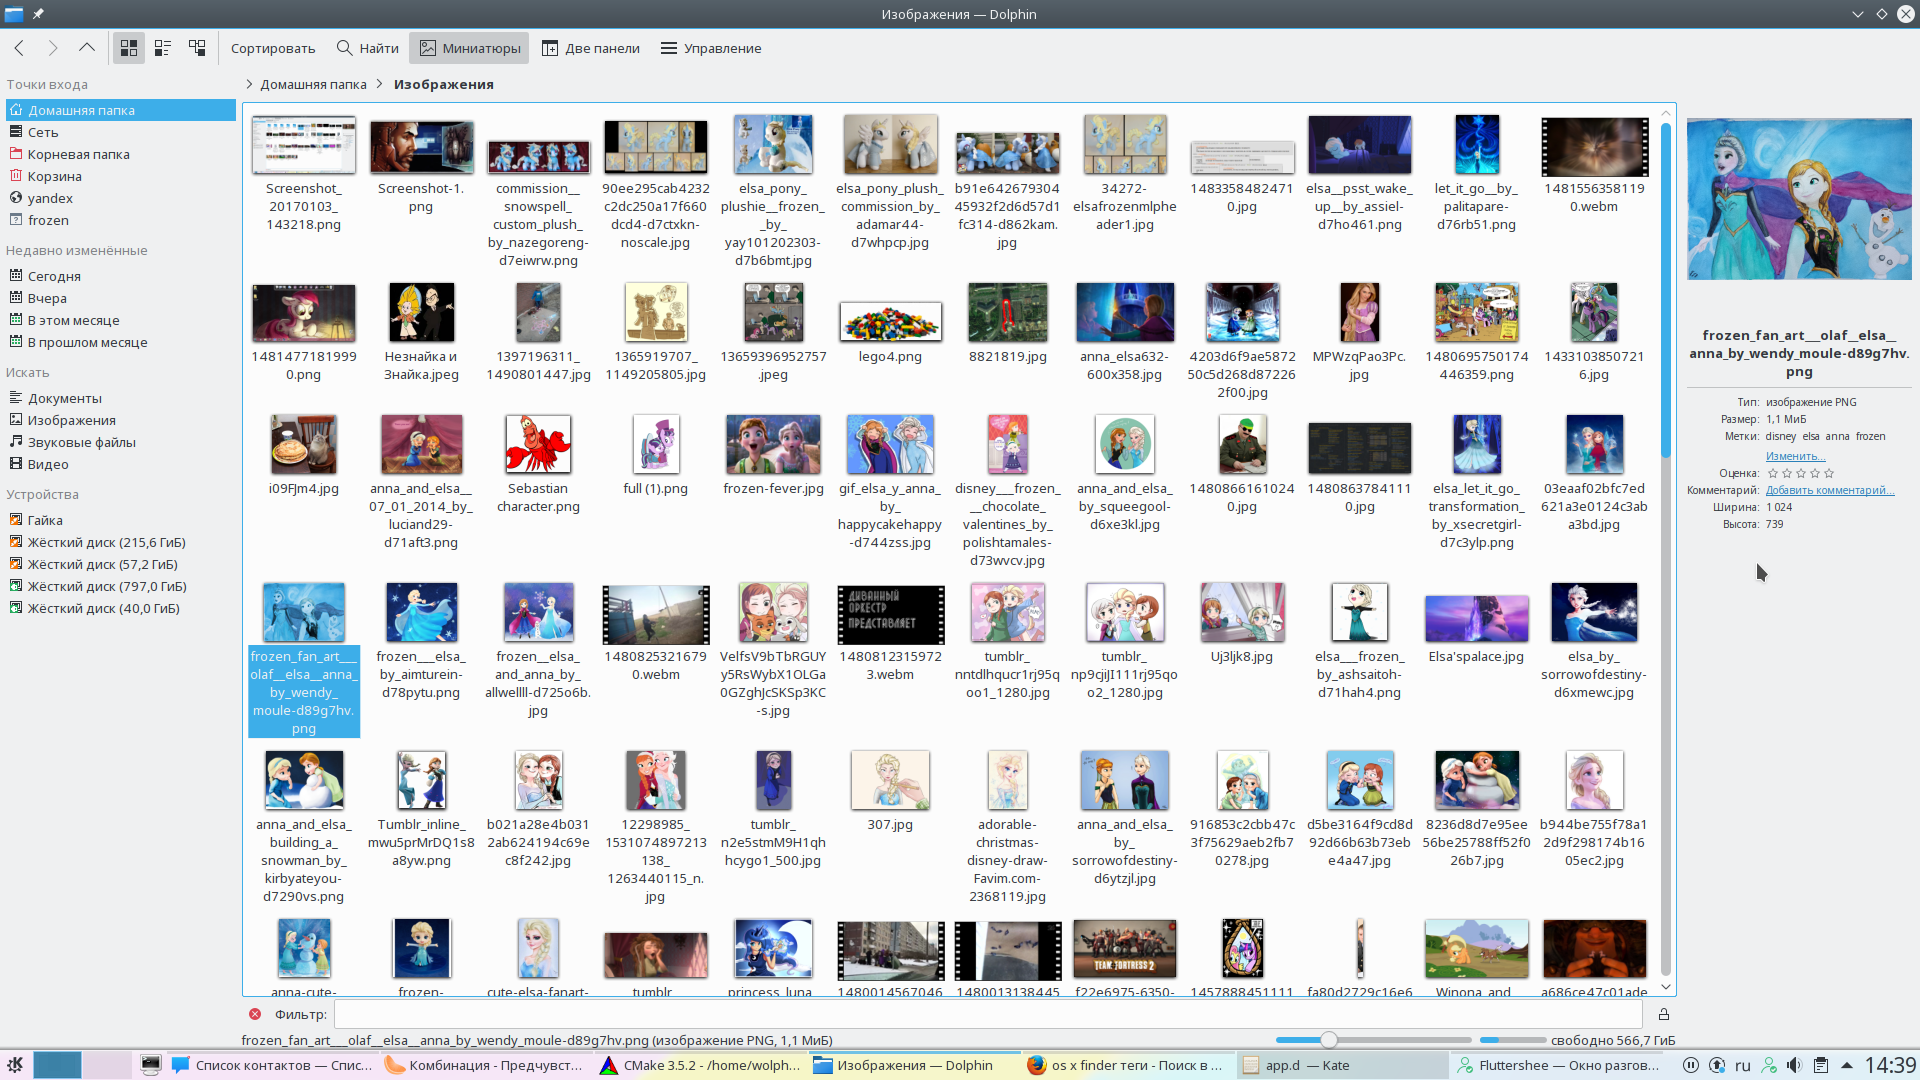Click the scrollbar down arrow
Viewport: 1920px width, 1080px height.
(1666, 988)
